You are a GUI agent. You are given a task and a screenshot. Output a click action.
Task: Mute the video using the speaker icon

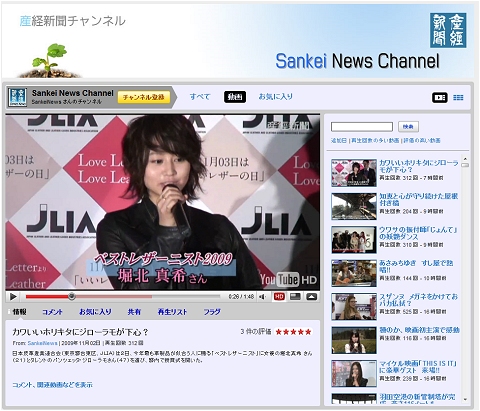(263, 297)
